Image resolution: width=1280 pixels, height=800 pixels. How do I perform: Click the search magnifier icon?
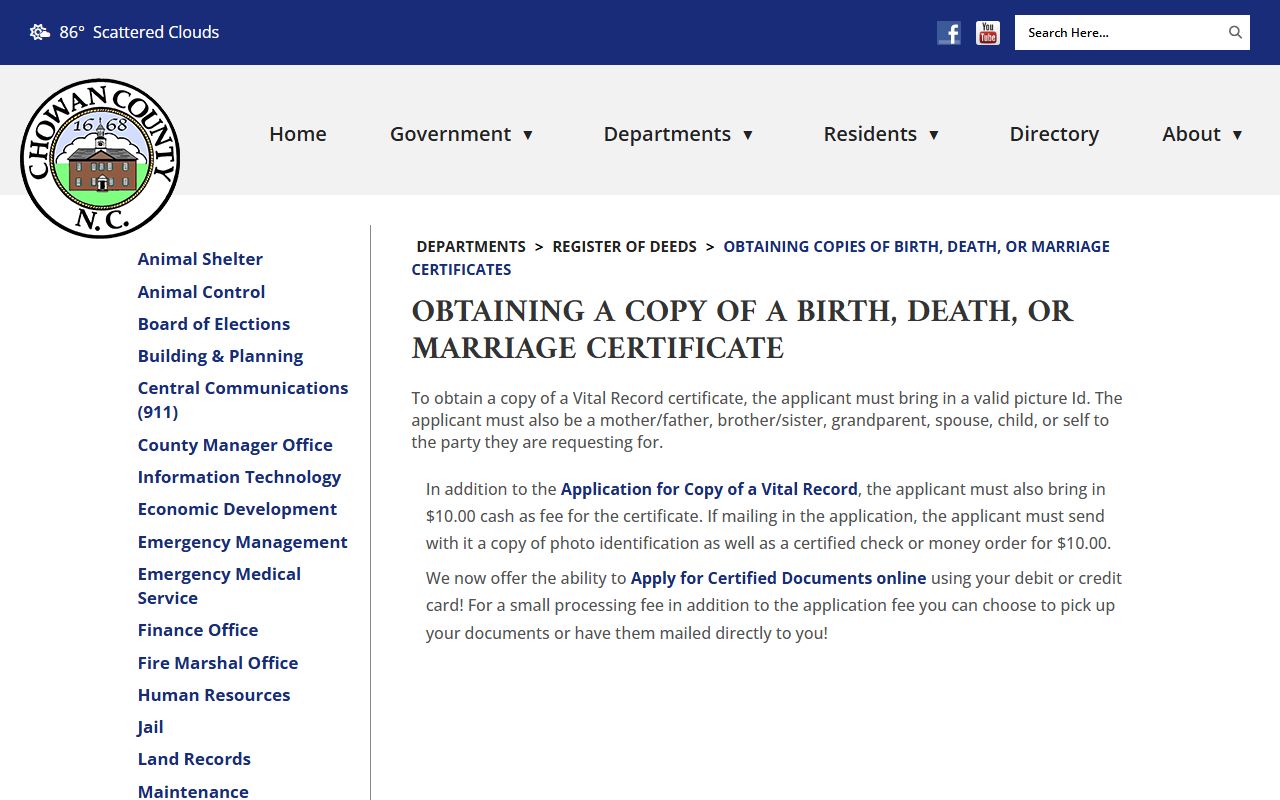[1235, 32]
